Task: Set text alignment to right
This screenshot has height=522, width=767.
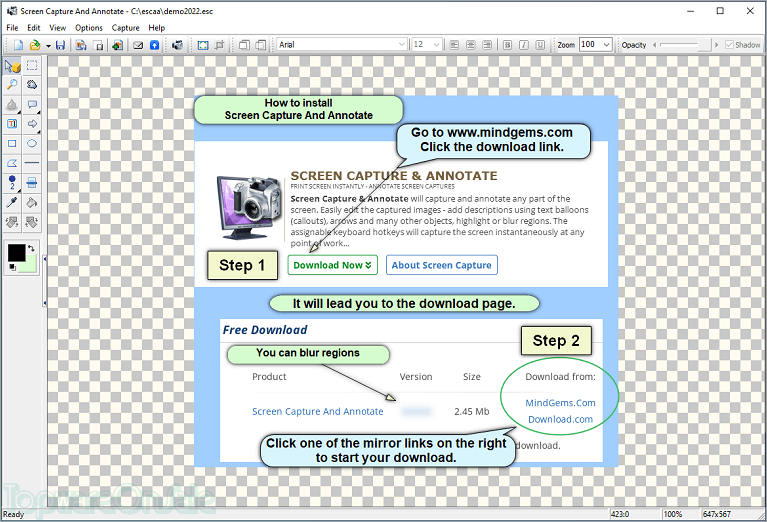Action: point(487,45)
